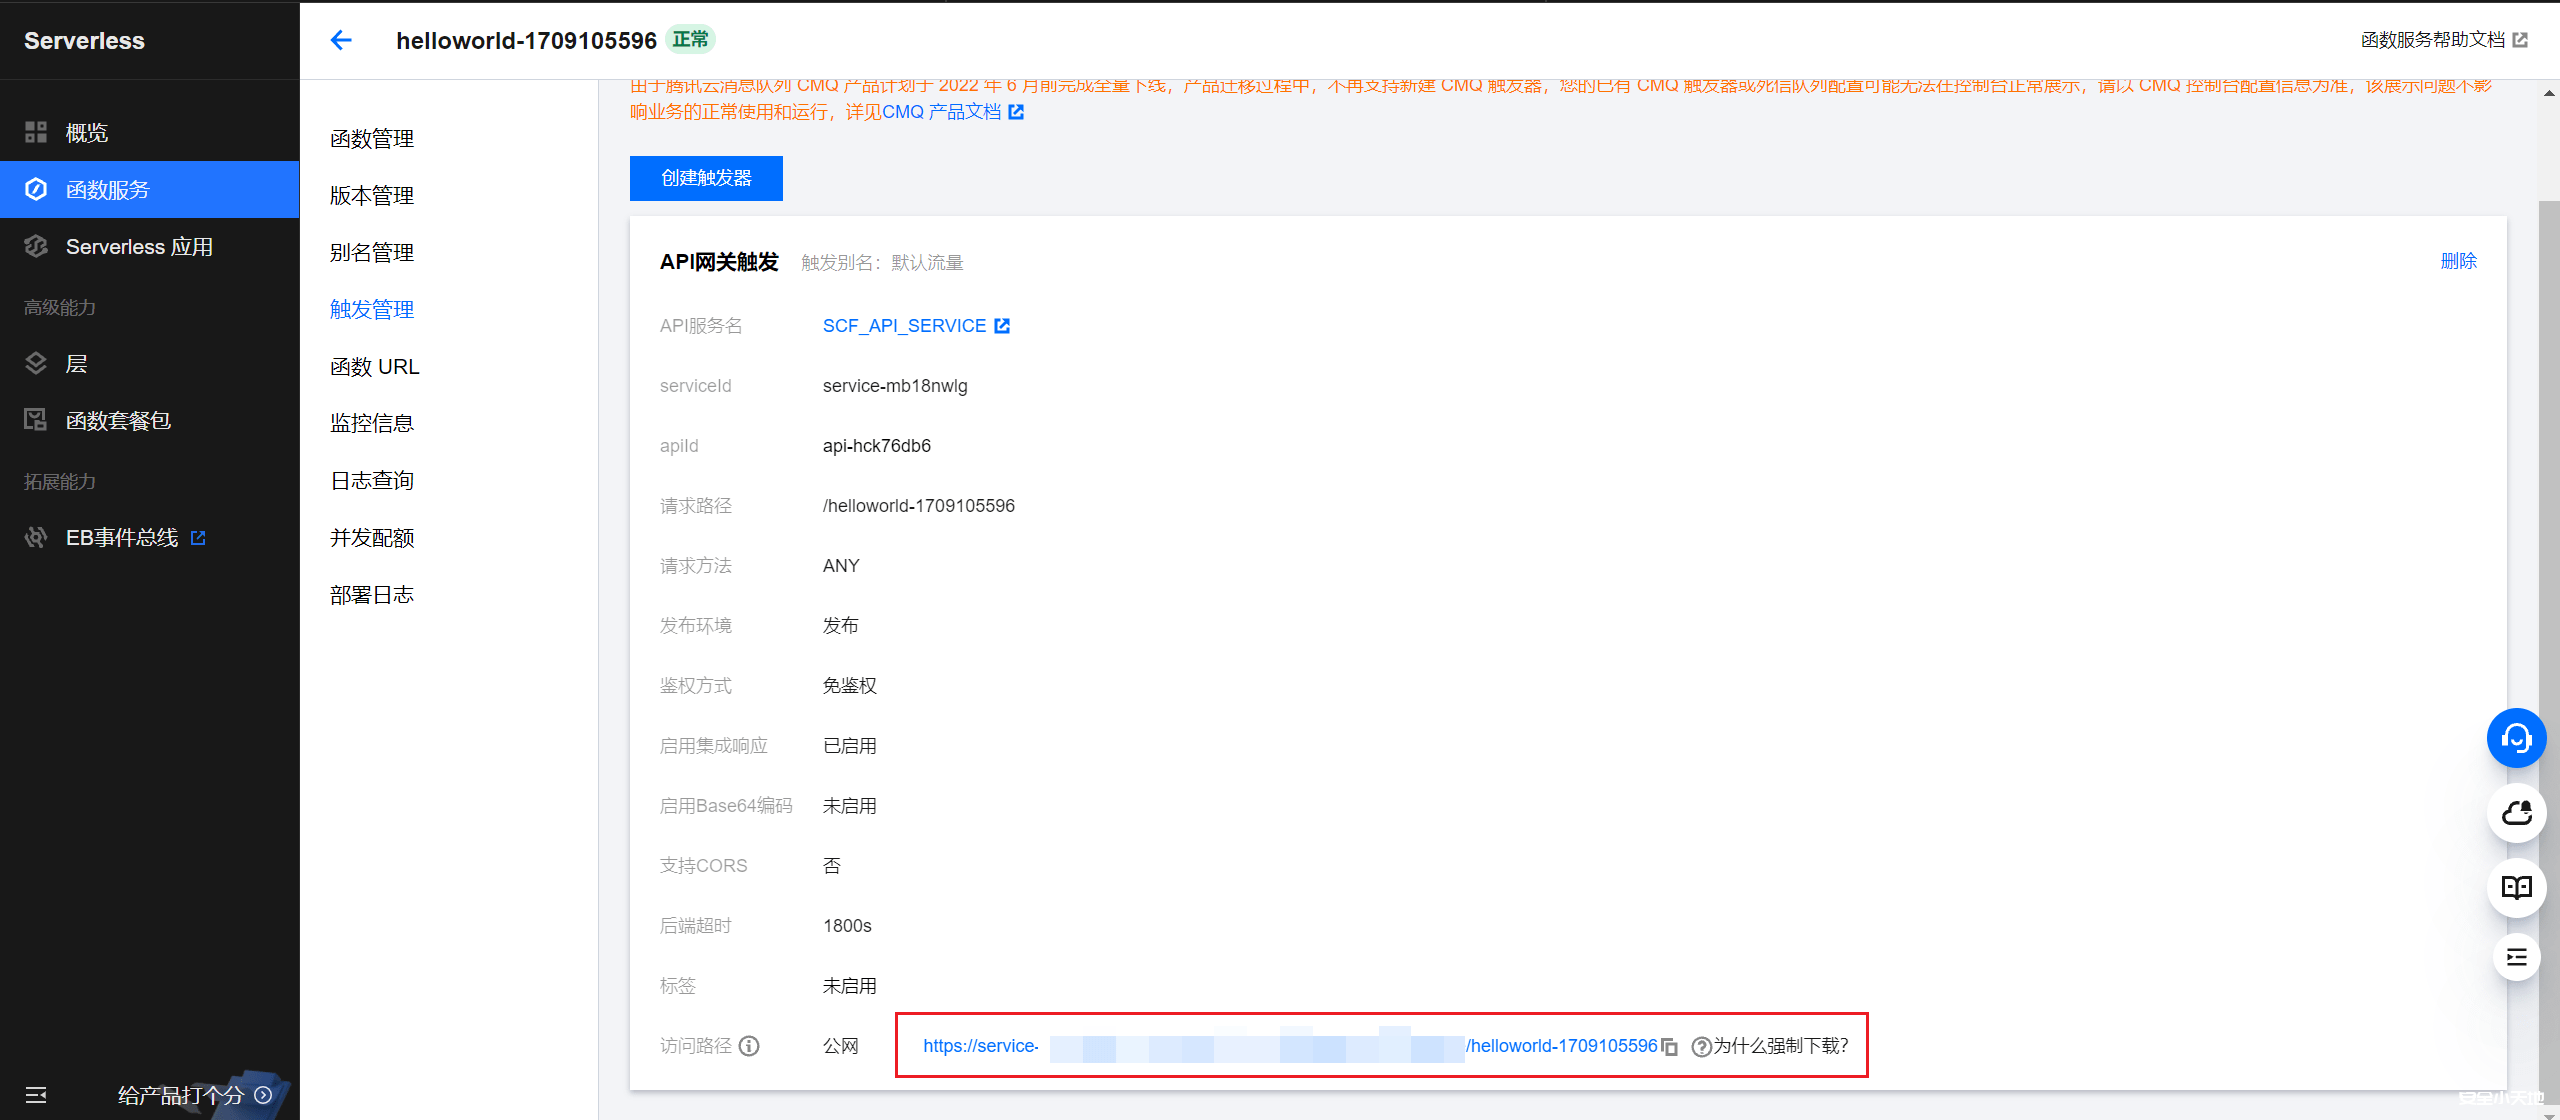Open the customer support headset icon on the right

coord(2517,738)
